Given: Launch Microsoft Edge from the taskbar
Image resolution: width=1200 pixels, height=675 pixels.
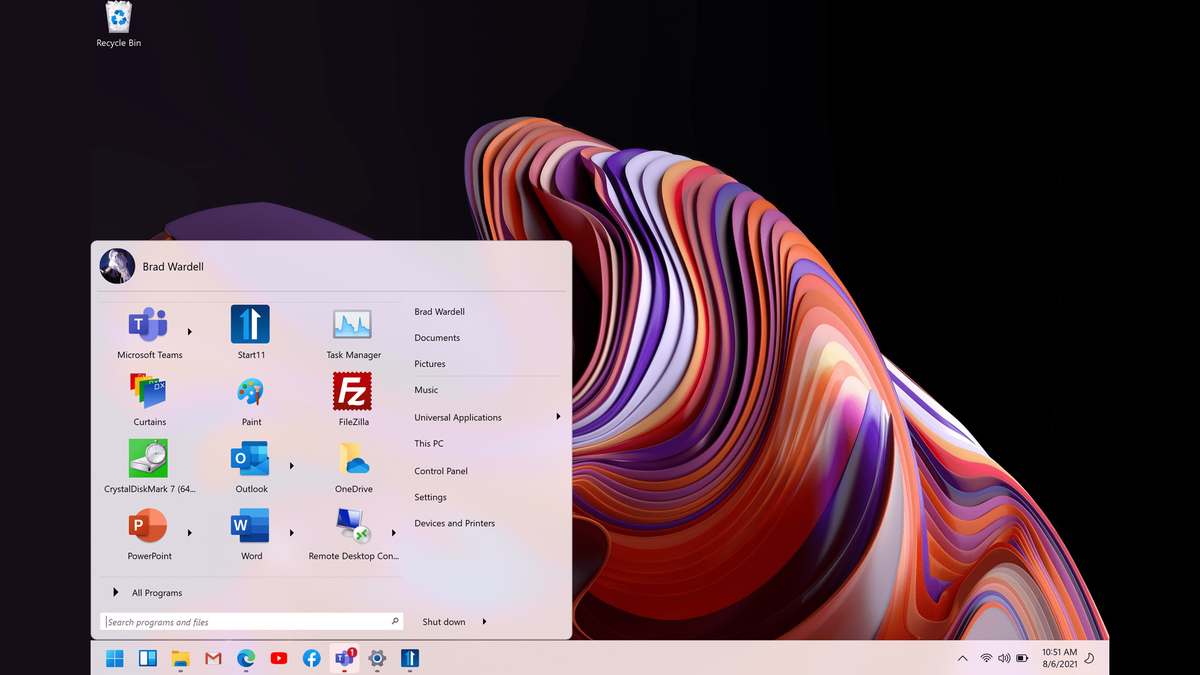Looking at the screenshot, I should (246, 658).
